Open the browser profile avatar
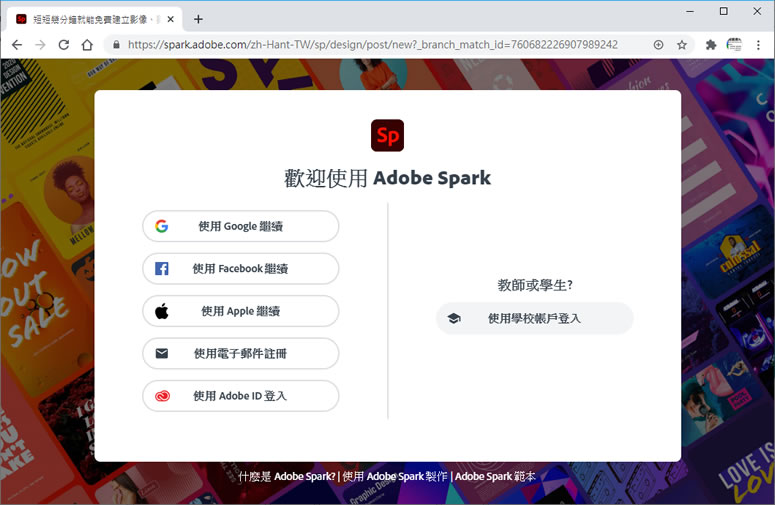Viewport: 775px width, 505px height. pos(734,45)
